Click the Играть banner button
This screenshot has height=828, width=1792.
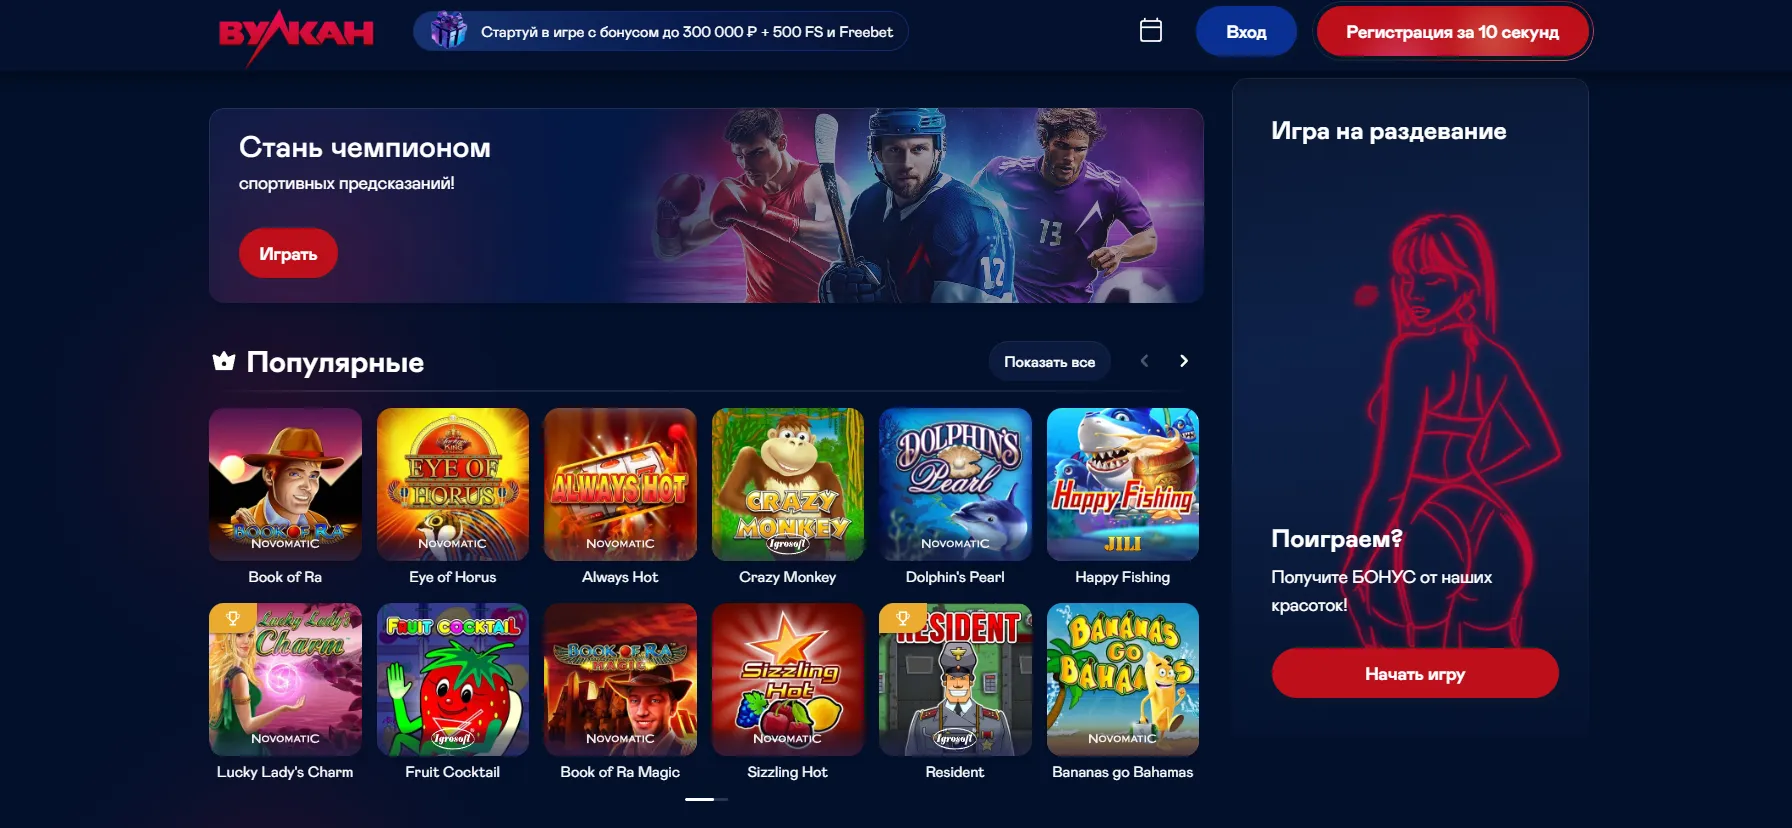288,254
